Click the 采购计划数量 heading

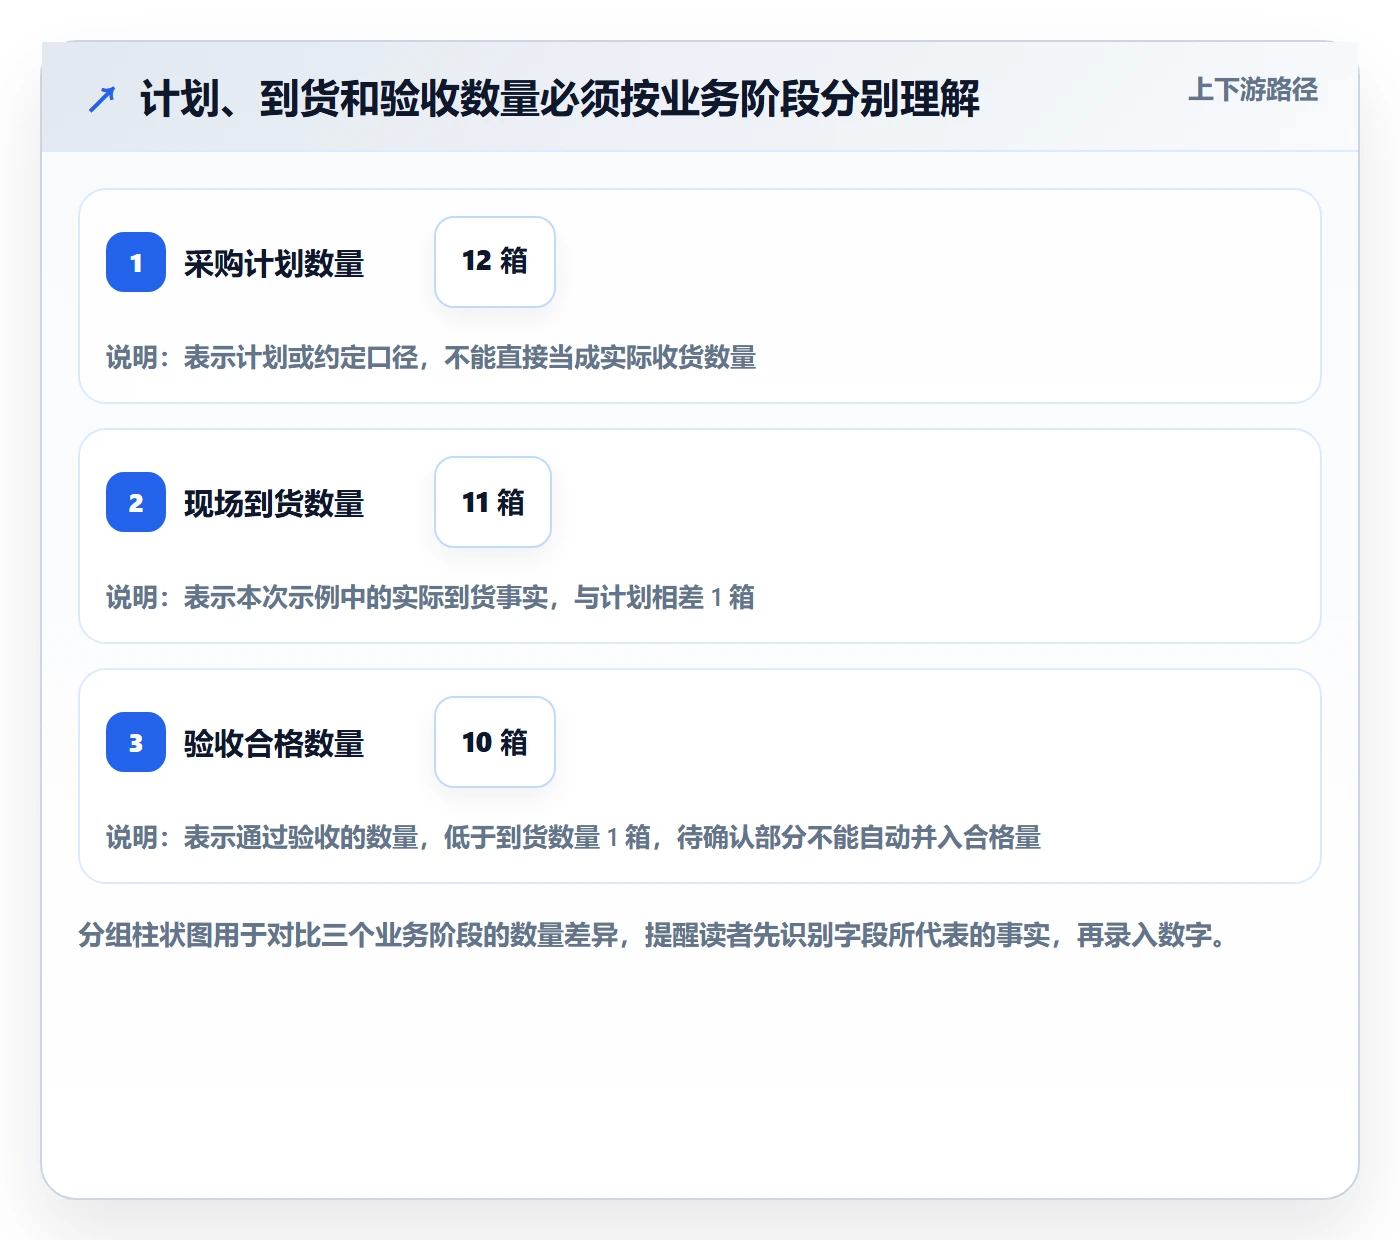274,264
